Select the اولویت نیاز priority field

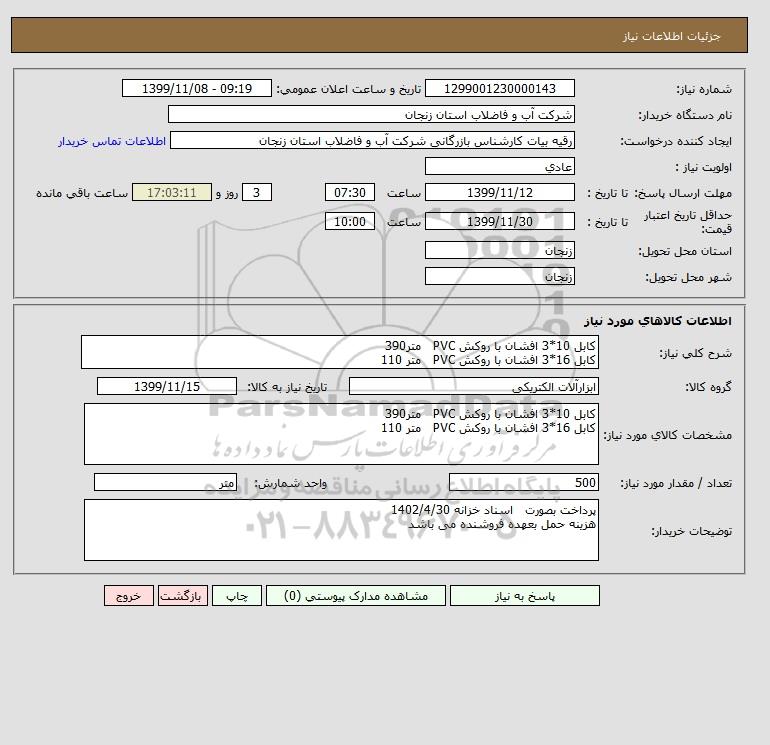pos(499,166)
